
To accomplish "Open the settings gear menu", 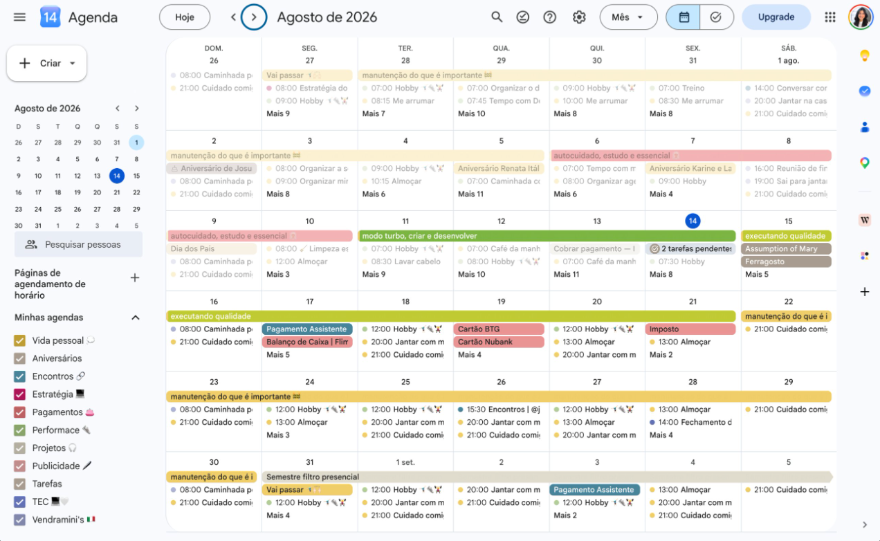I will [579, 17].
